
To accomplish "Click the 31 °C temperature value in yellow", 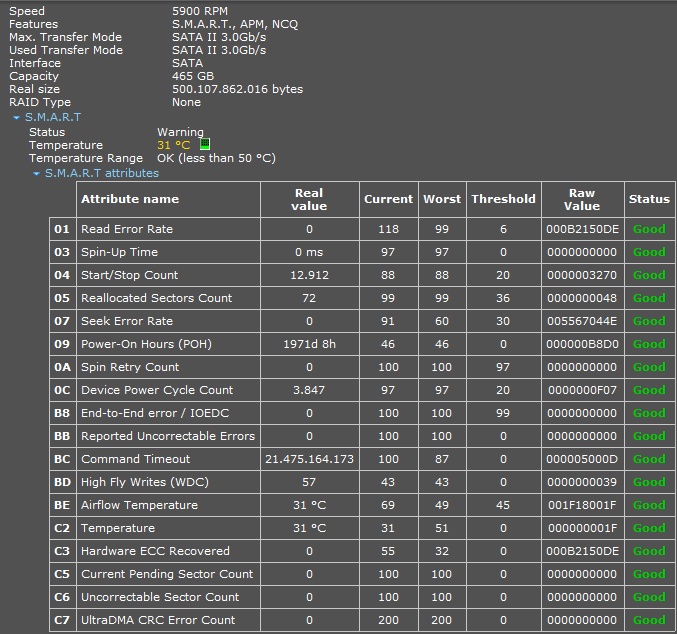I will coord(174,145).
